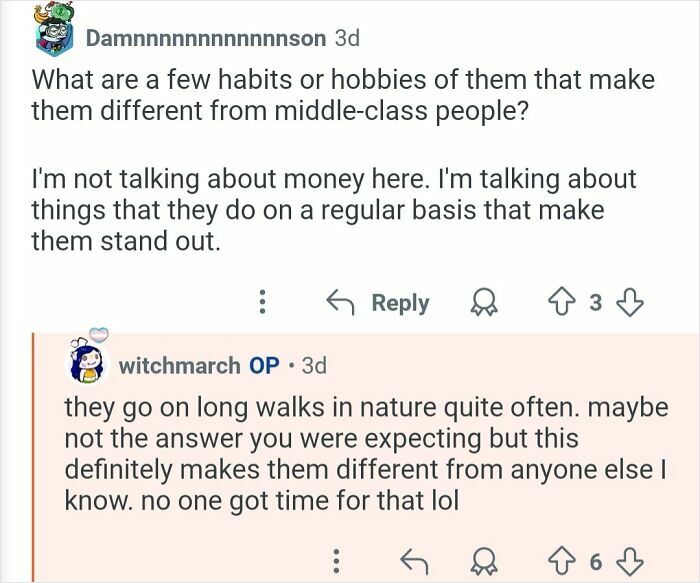This screenshot has width=700, height=583.
Task: Reply to witchmarch's comment via arrow icon
Action: point(414,561)
